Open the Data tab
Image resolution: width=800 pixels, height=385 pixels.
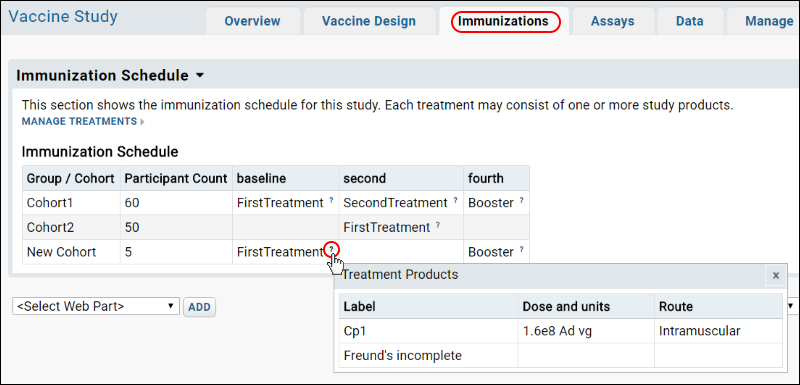click(690, 21)
